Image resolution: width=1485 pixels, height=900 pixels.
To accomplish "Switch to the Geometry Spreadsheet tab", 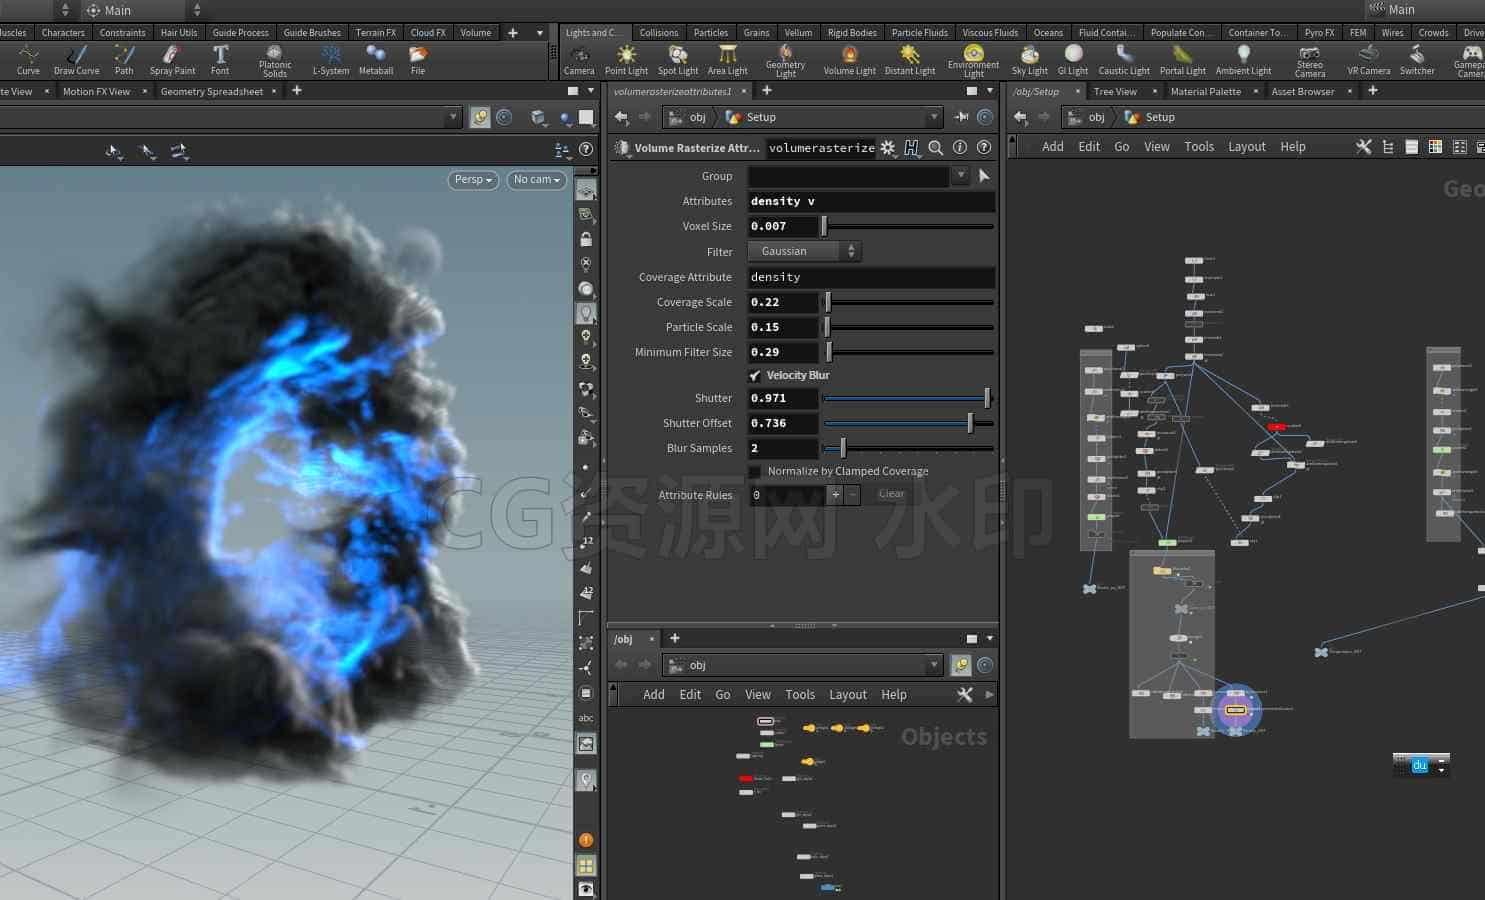I will click(212, 91).
